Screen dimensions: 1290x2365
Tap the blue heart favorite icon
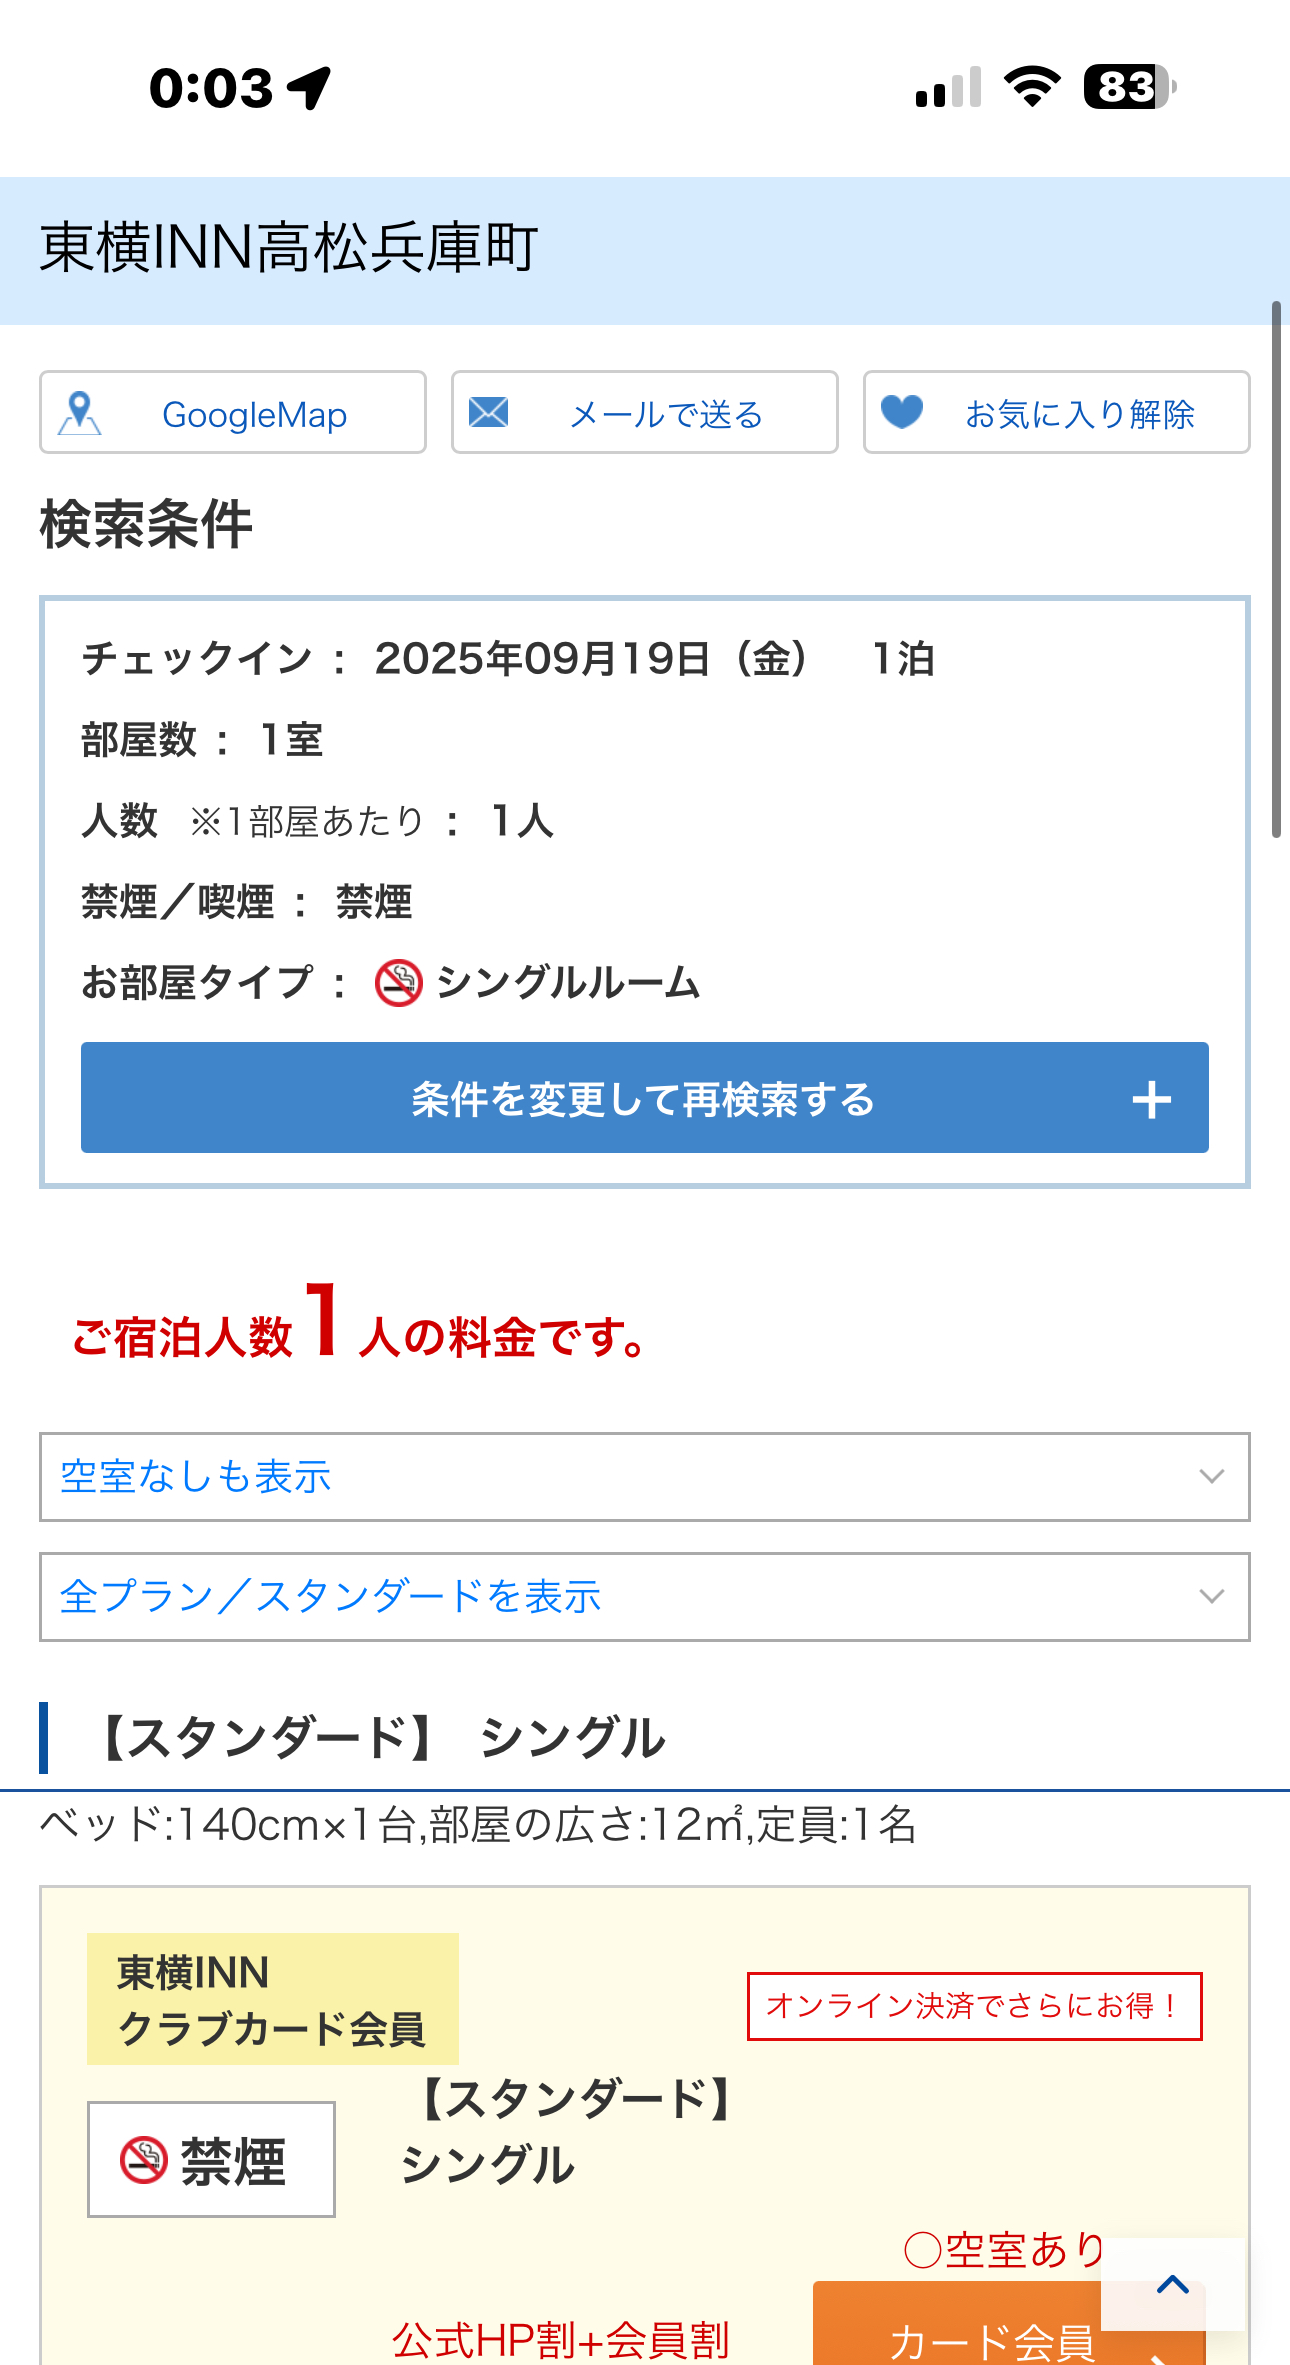pos(902,412)
